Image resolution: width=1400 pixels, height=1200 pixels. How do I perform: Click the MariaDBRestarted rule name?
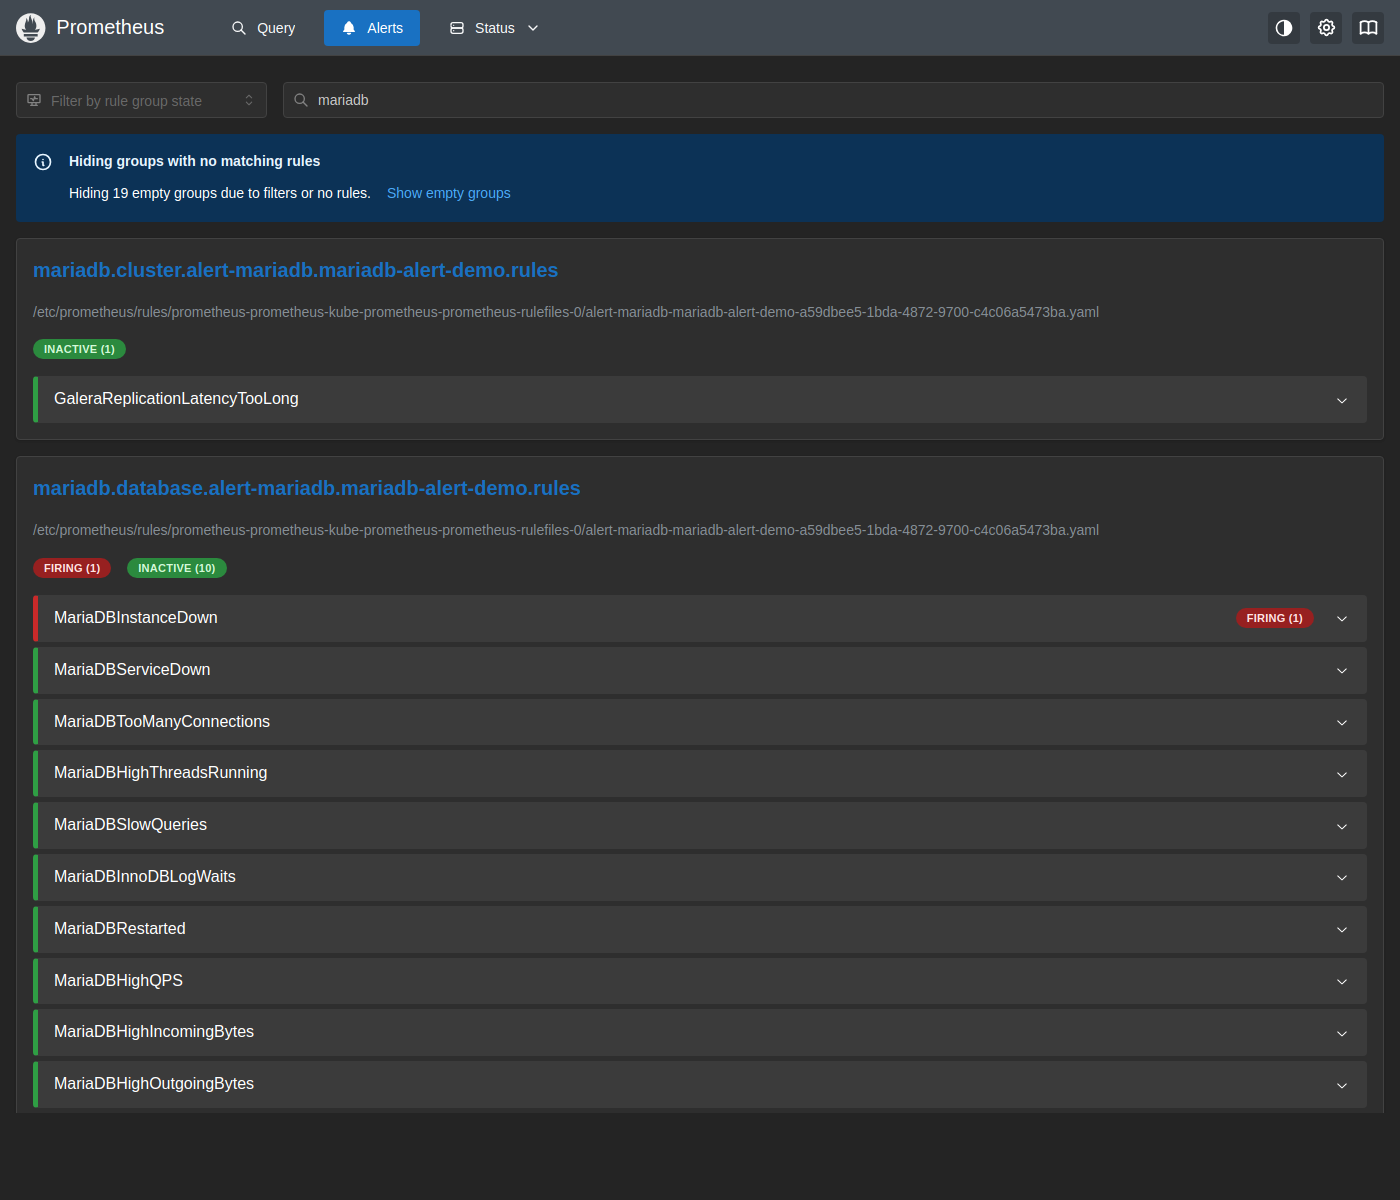point(120,929)
